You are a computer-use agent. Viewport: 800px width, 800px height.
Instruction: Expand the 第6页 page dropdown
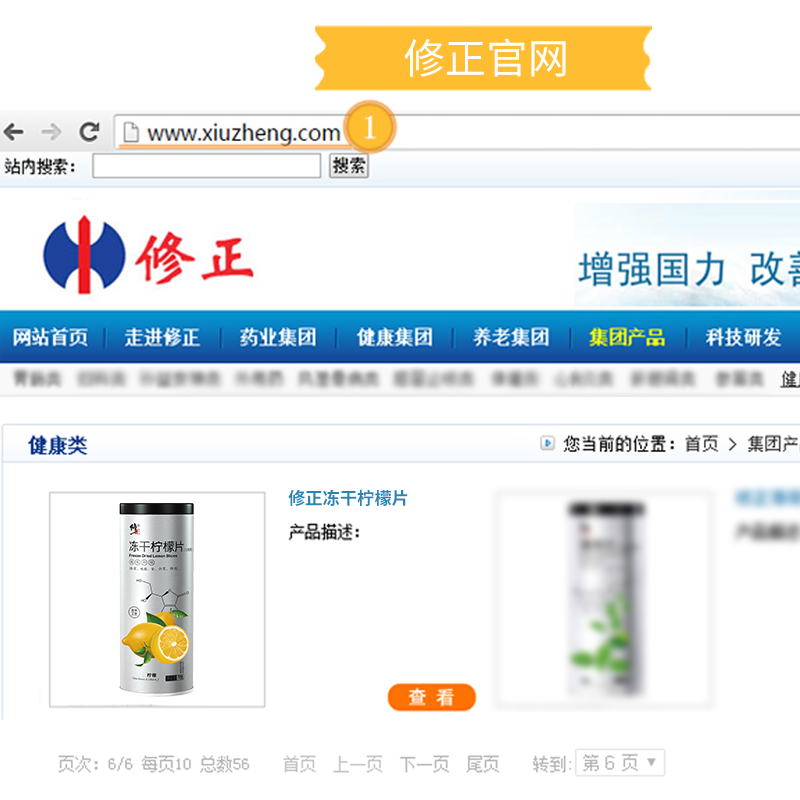tap(620, 763)
